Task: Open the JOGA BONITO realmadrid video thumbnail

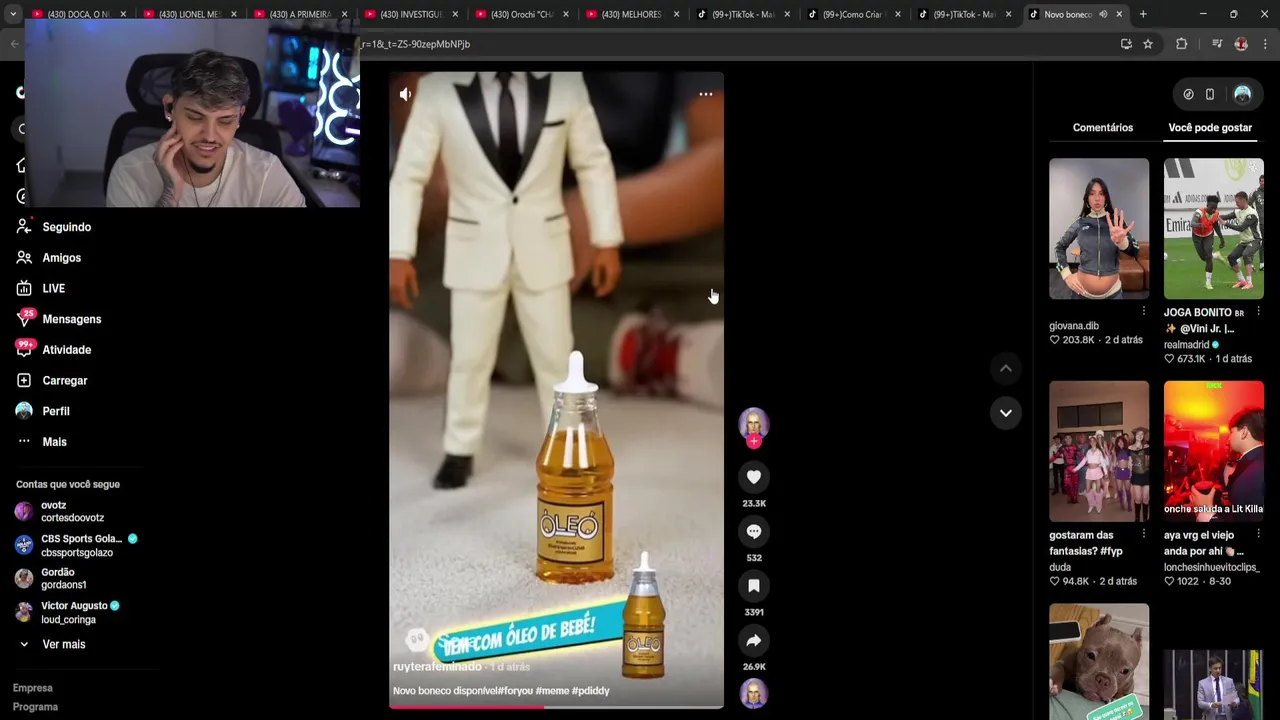Action: coord(1214,229)
